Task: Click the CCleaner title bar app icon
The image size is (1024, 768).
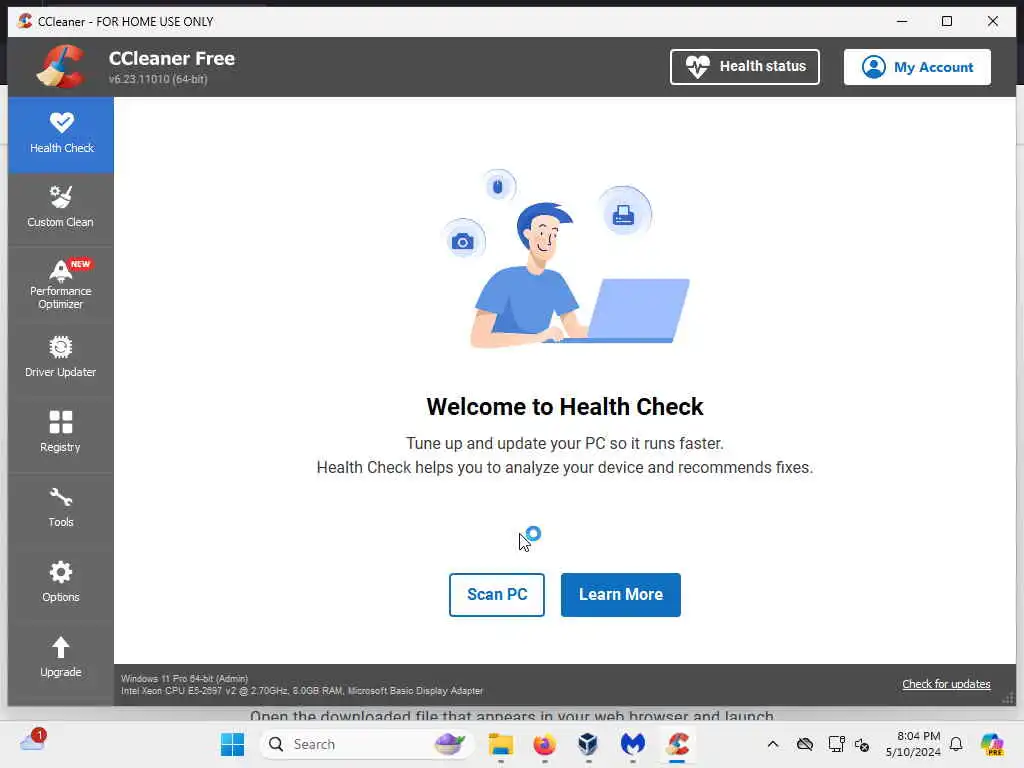Action: coord(25,21)
